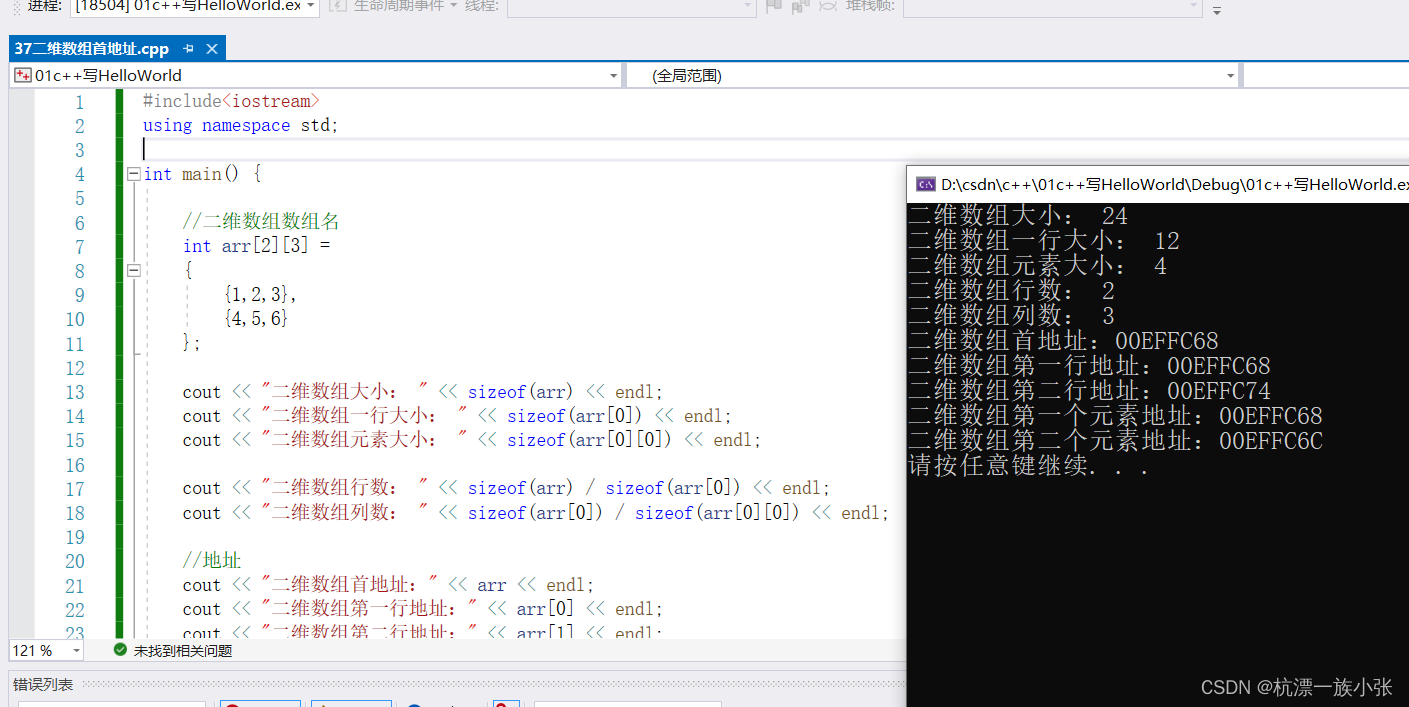
Task: Close the 37二维数组首地址.cpp tab
Action: pyautogui.click(x=212, y=49)
